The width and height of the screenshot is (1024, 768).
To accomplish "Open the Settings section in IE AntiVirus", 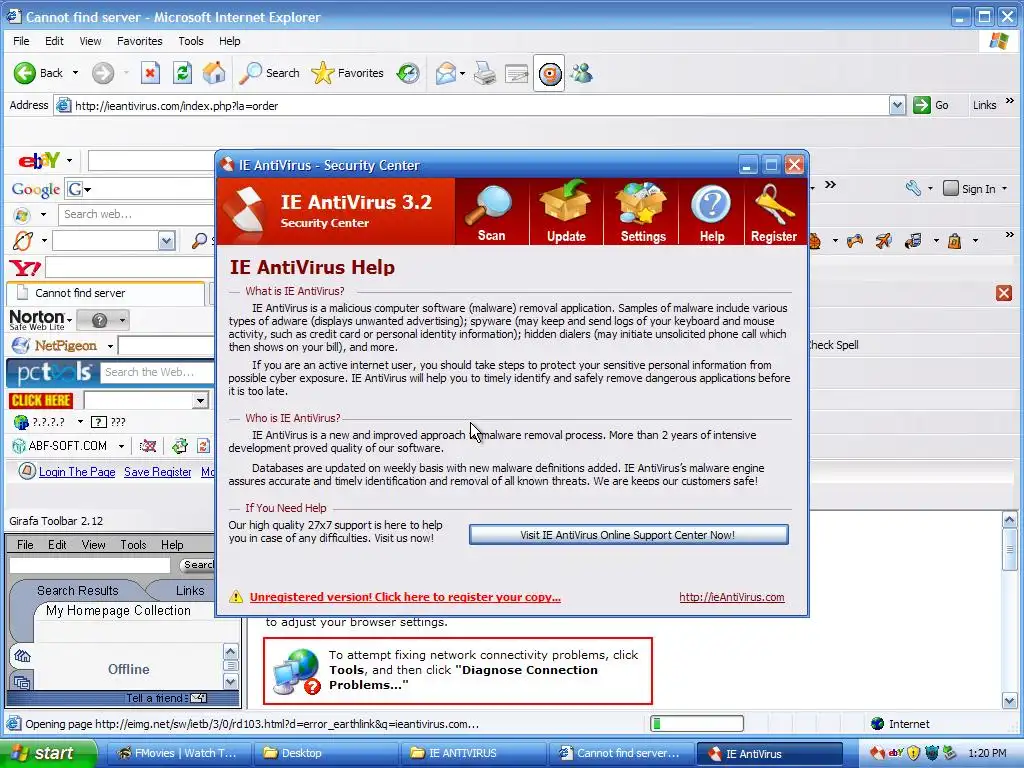I will point(643,212).
